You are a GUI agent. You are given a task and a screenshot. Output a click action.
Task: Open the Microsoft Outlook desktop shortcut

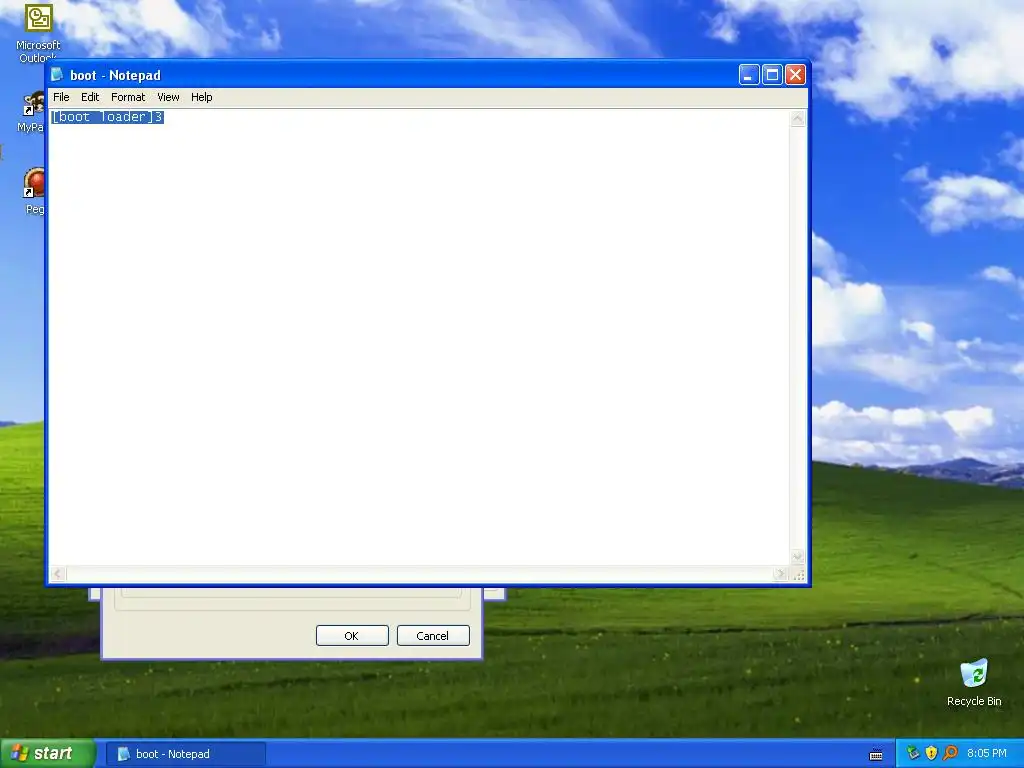(38, 33)
